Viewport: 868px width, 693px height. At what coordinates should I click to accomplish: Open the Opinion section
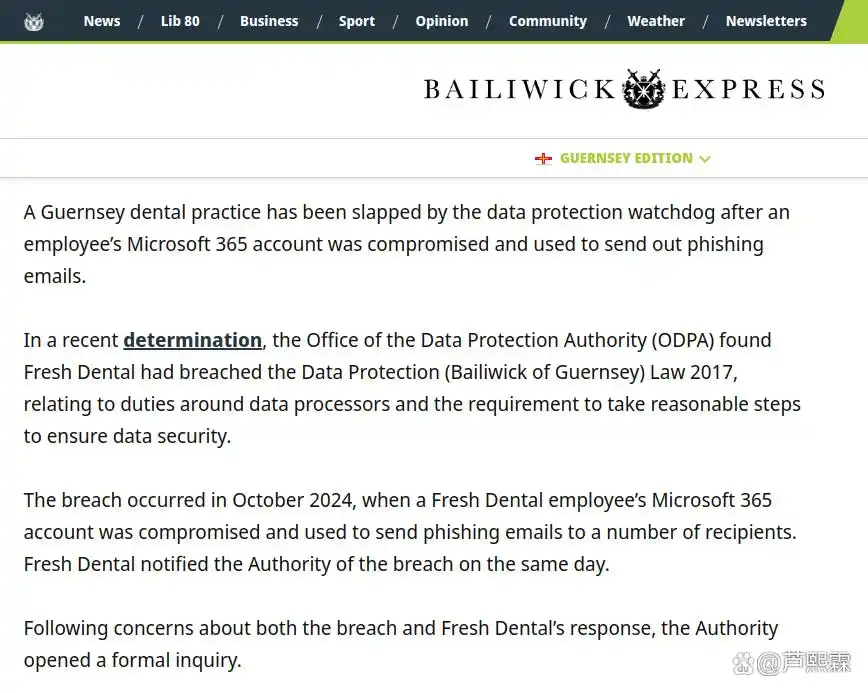click(x=441, y=21)
